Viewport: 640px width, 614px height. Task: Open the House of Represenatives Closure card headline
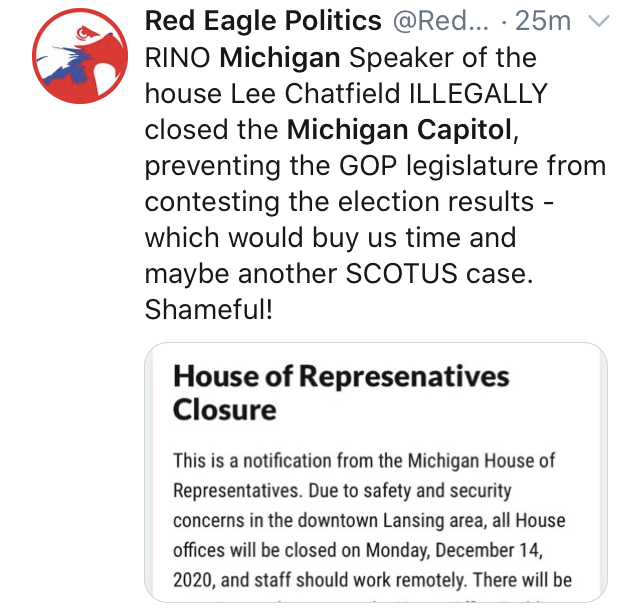pyautogui.click(x=341, y=392)
